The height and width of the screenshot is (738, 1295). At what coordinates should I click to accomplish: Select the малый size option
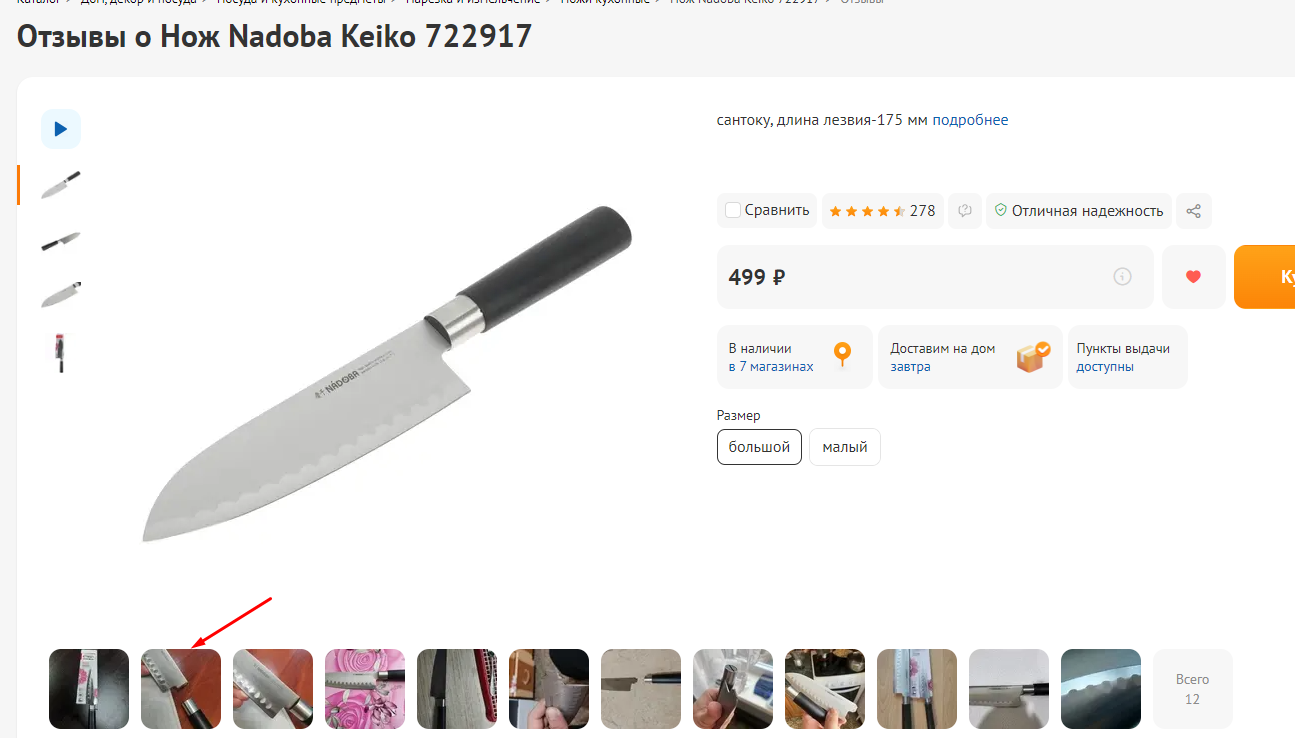pos(845,447)
